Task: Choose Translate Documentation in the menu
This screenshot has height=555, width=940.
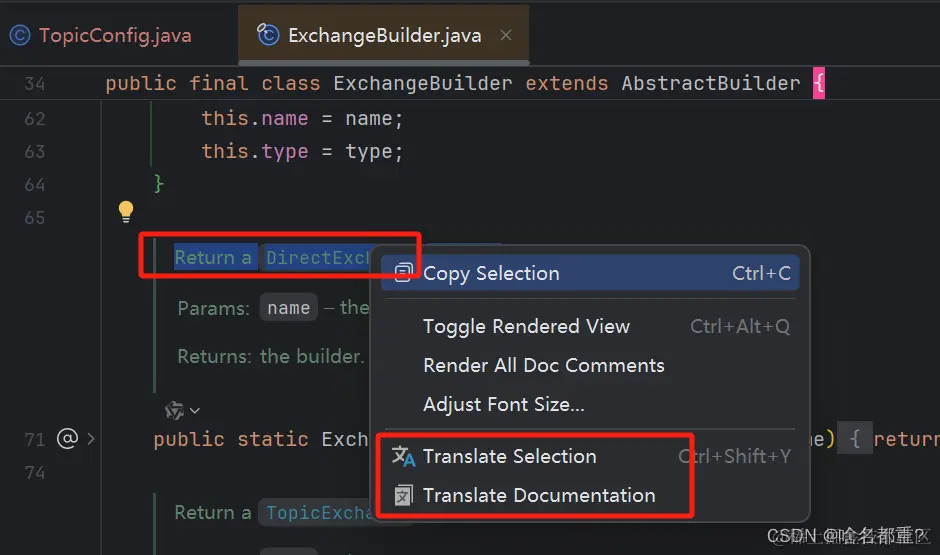Action: [x=590, y=496]
